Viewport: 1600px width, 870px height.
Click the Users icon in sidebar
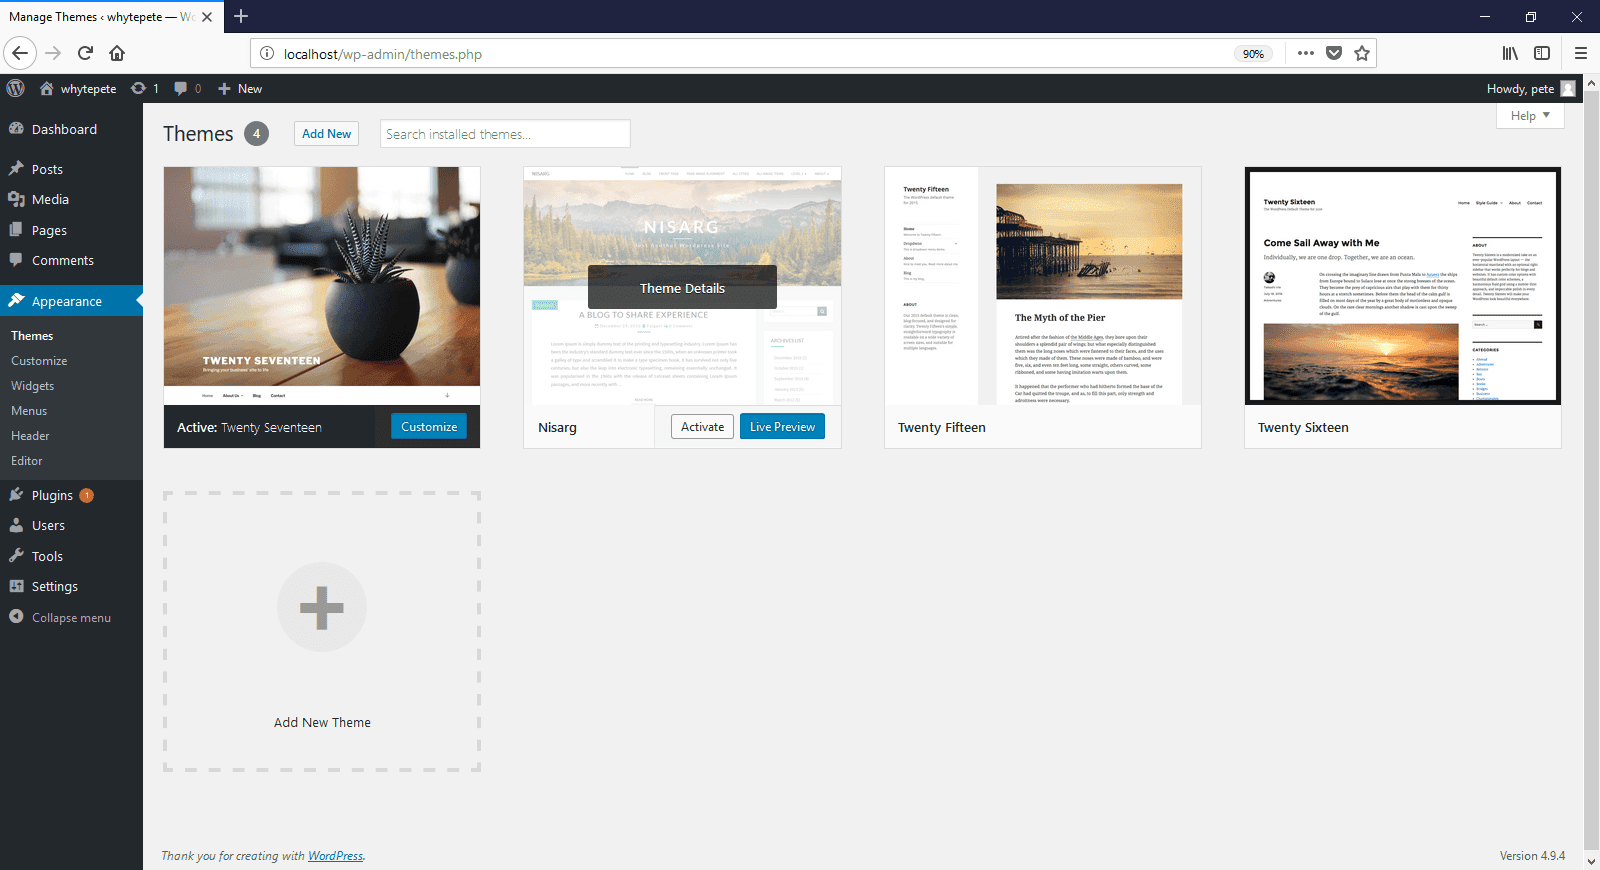(16, 525)
